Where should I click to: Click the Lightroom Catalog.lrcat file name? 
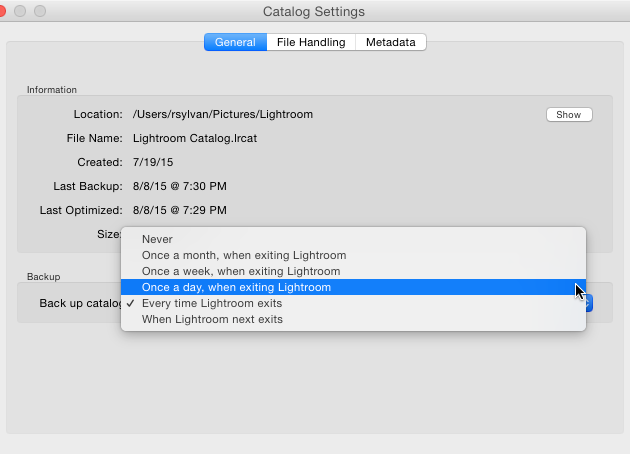[x=195, y=138]
